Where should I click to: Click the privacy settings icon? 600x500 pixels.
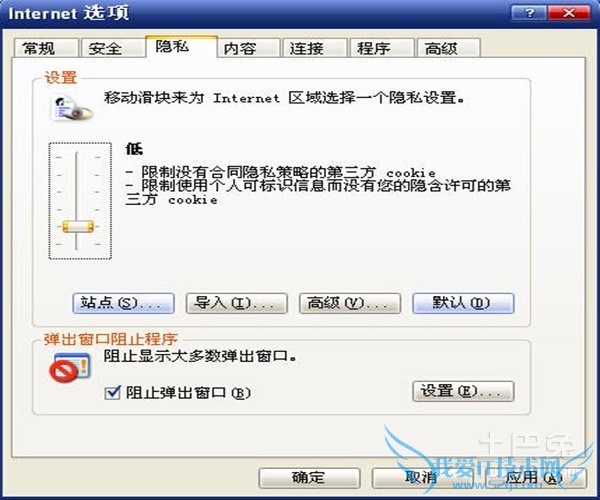[72, 108]
